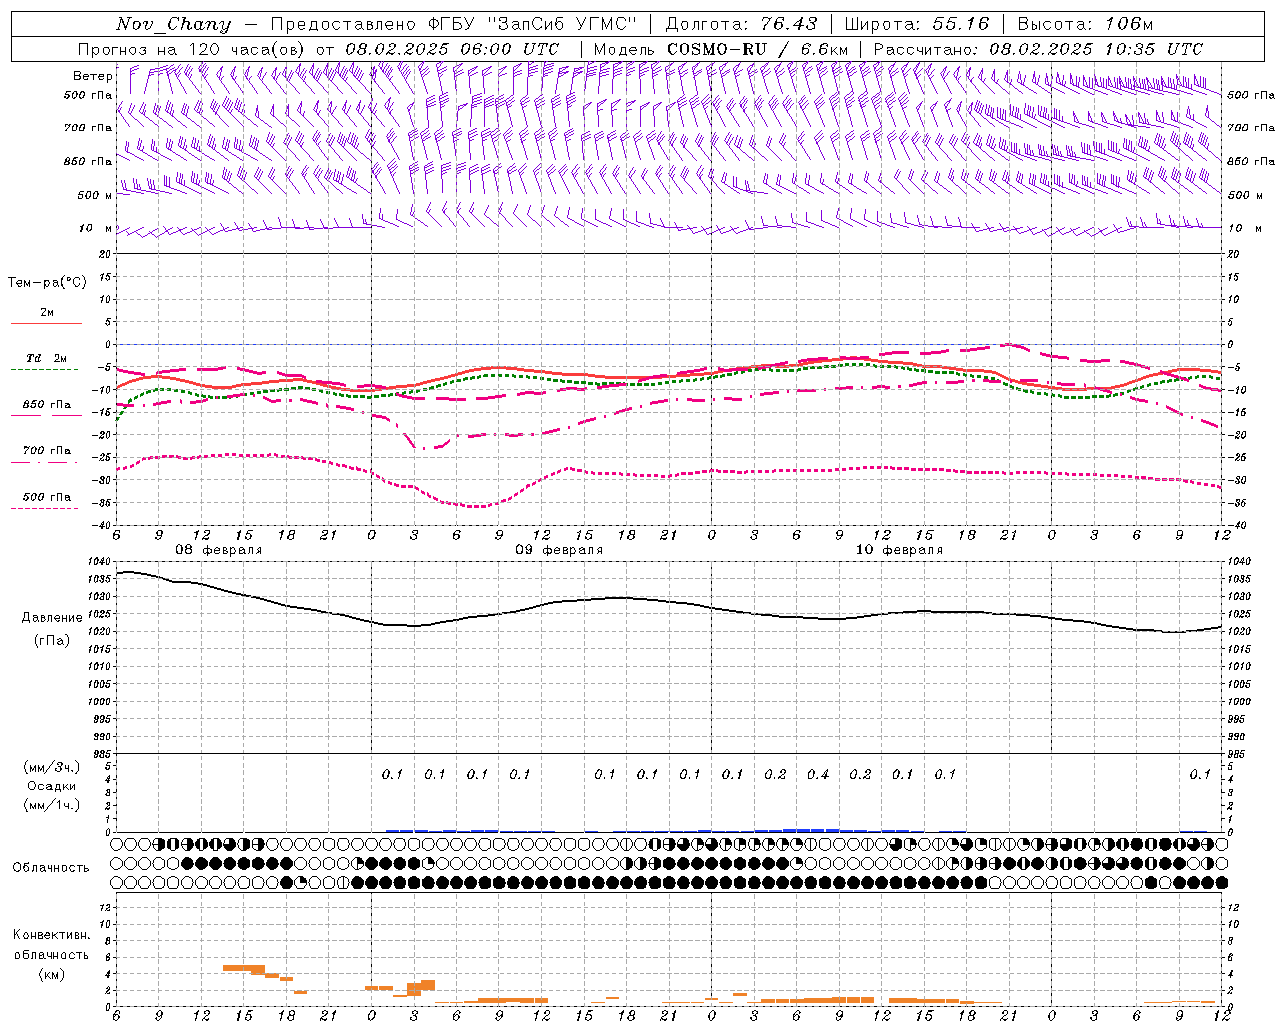Click the Осадки precipitation label

coord(52,786)
